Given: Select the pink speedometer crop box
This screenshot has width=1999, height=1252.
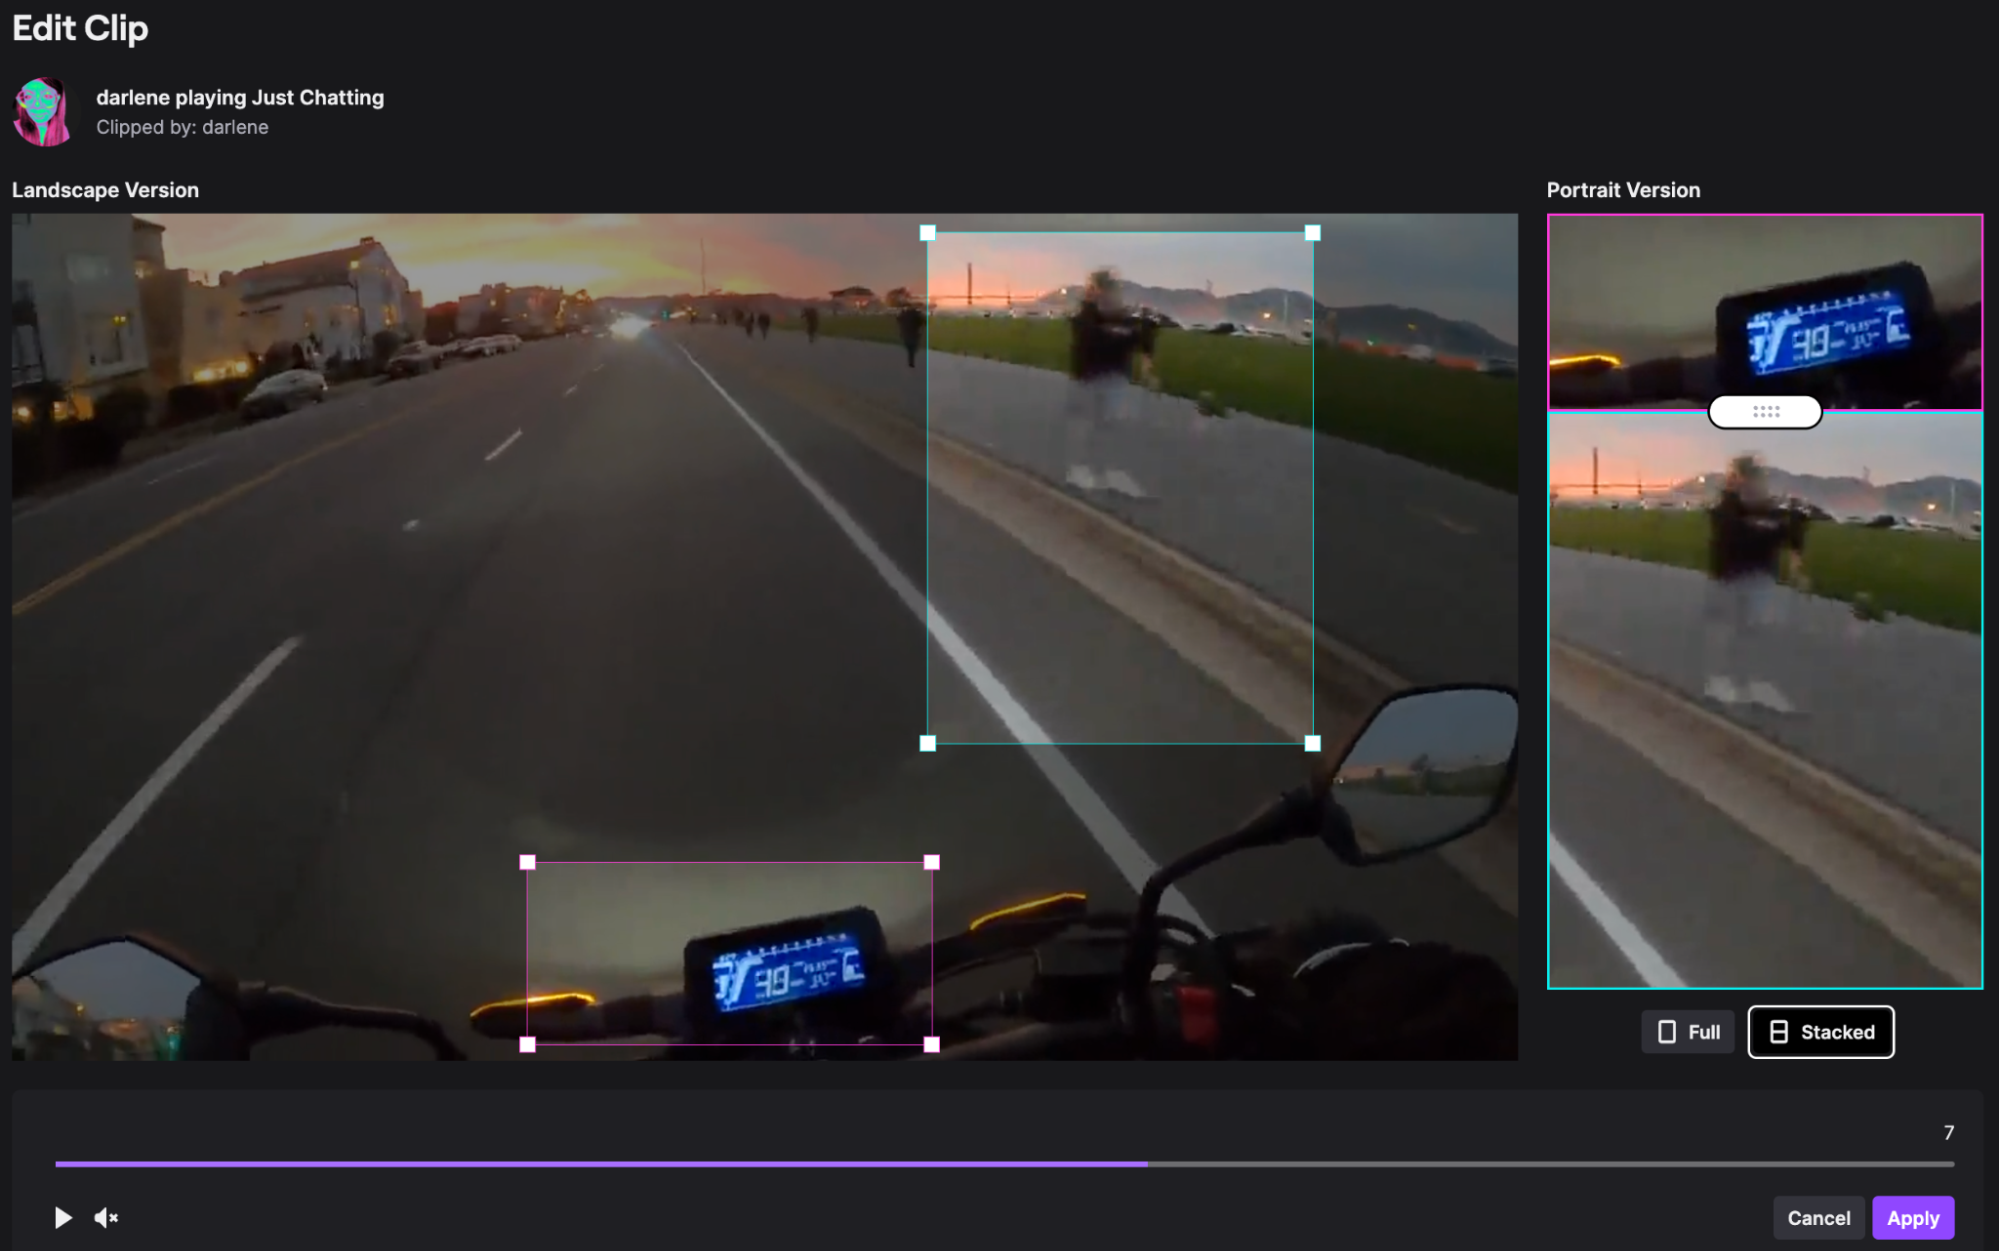Looking at the screenshot, I should click(x=730, y=950).
